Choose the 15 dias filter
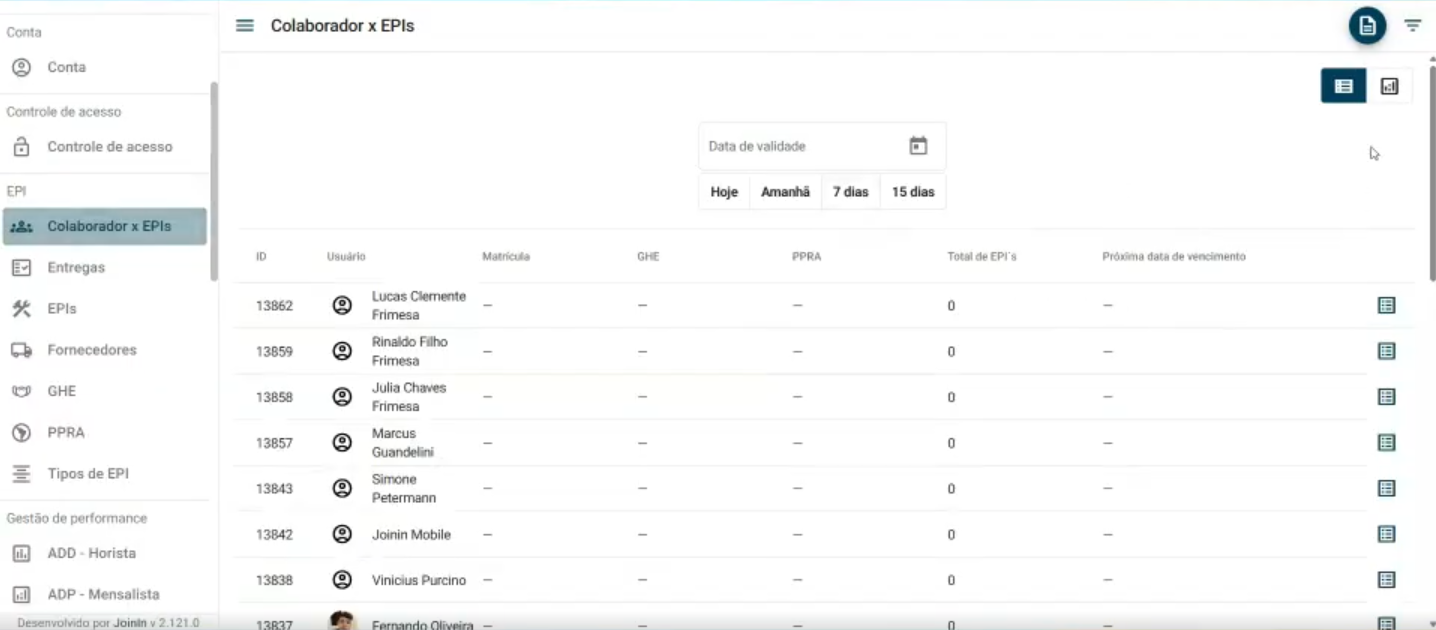The image size is (1436, 630). click(912, 192)
